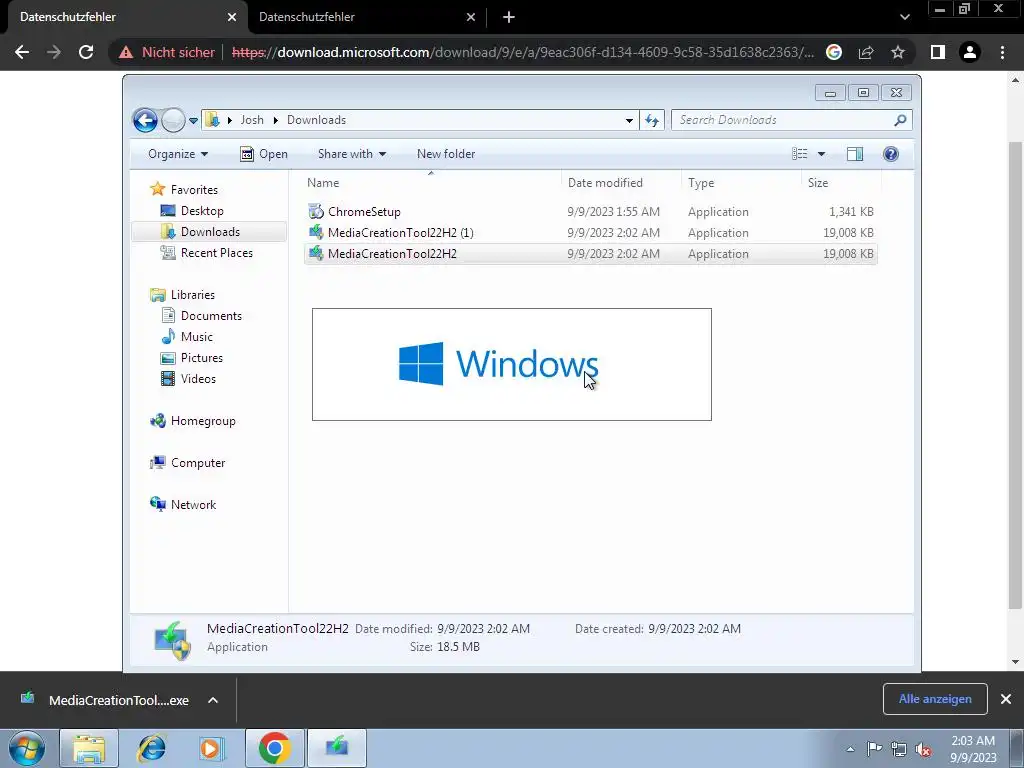The image size is (1024, 768).
Task: Change the view with the views icon
Action: (x=799, y=154)
